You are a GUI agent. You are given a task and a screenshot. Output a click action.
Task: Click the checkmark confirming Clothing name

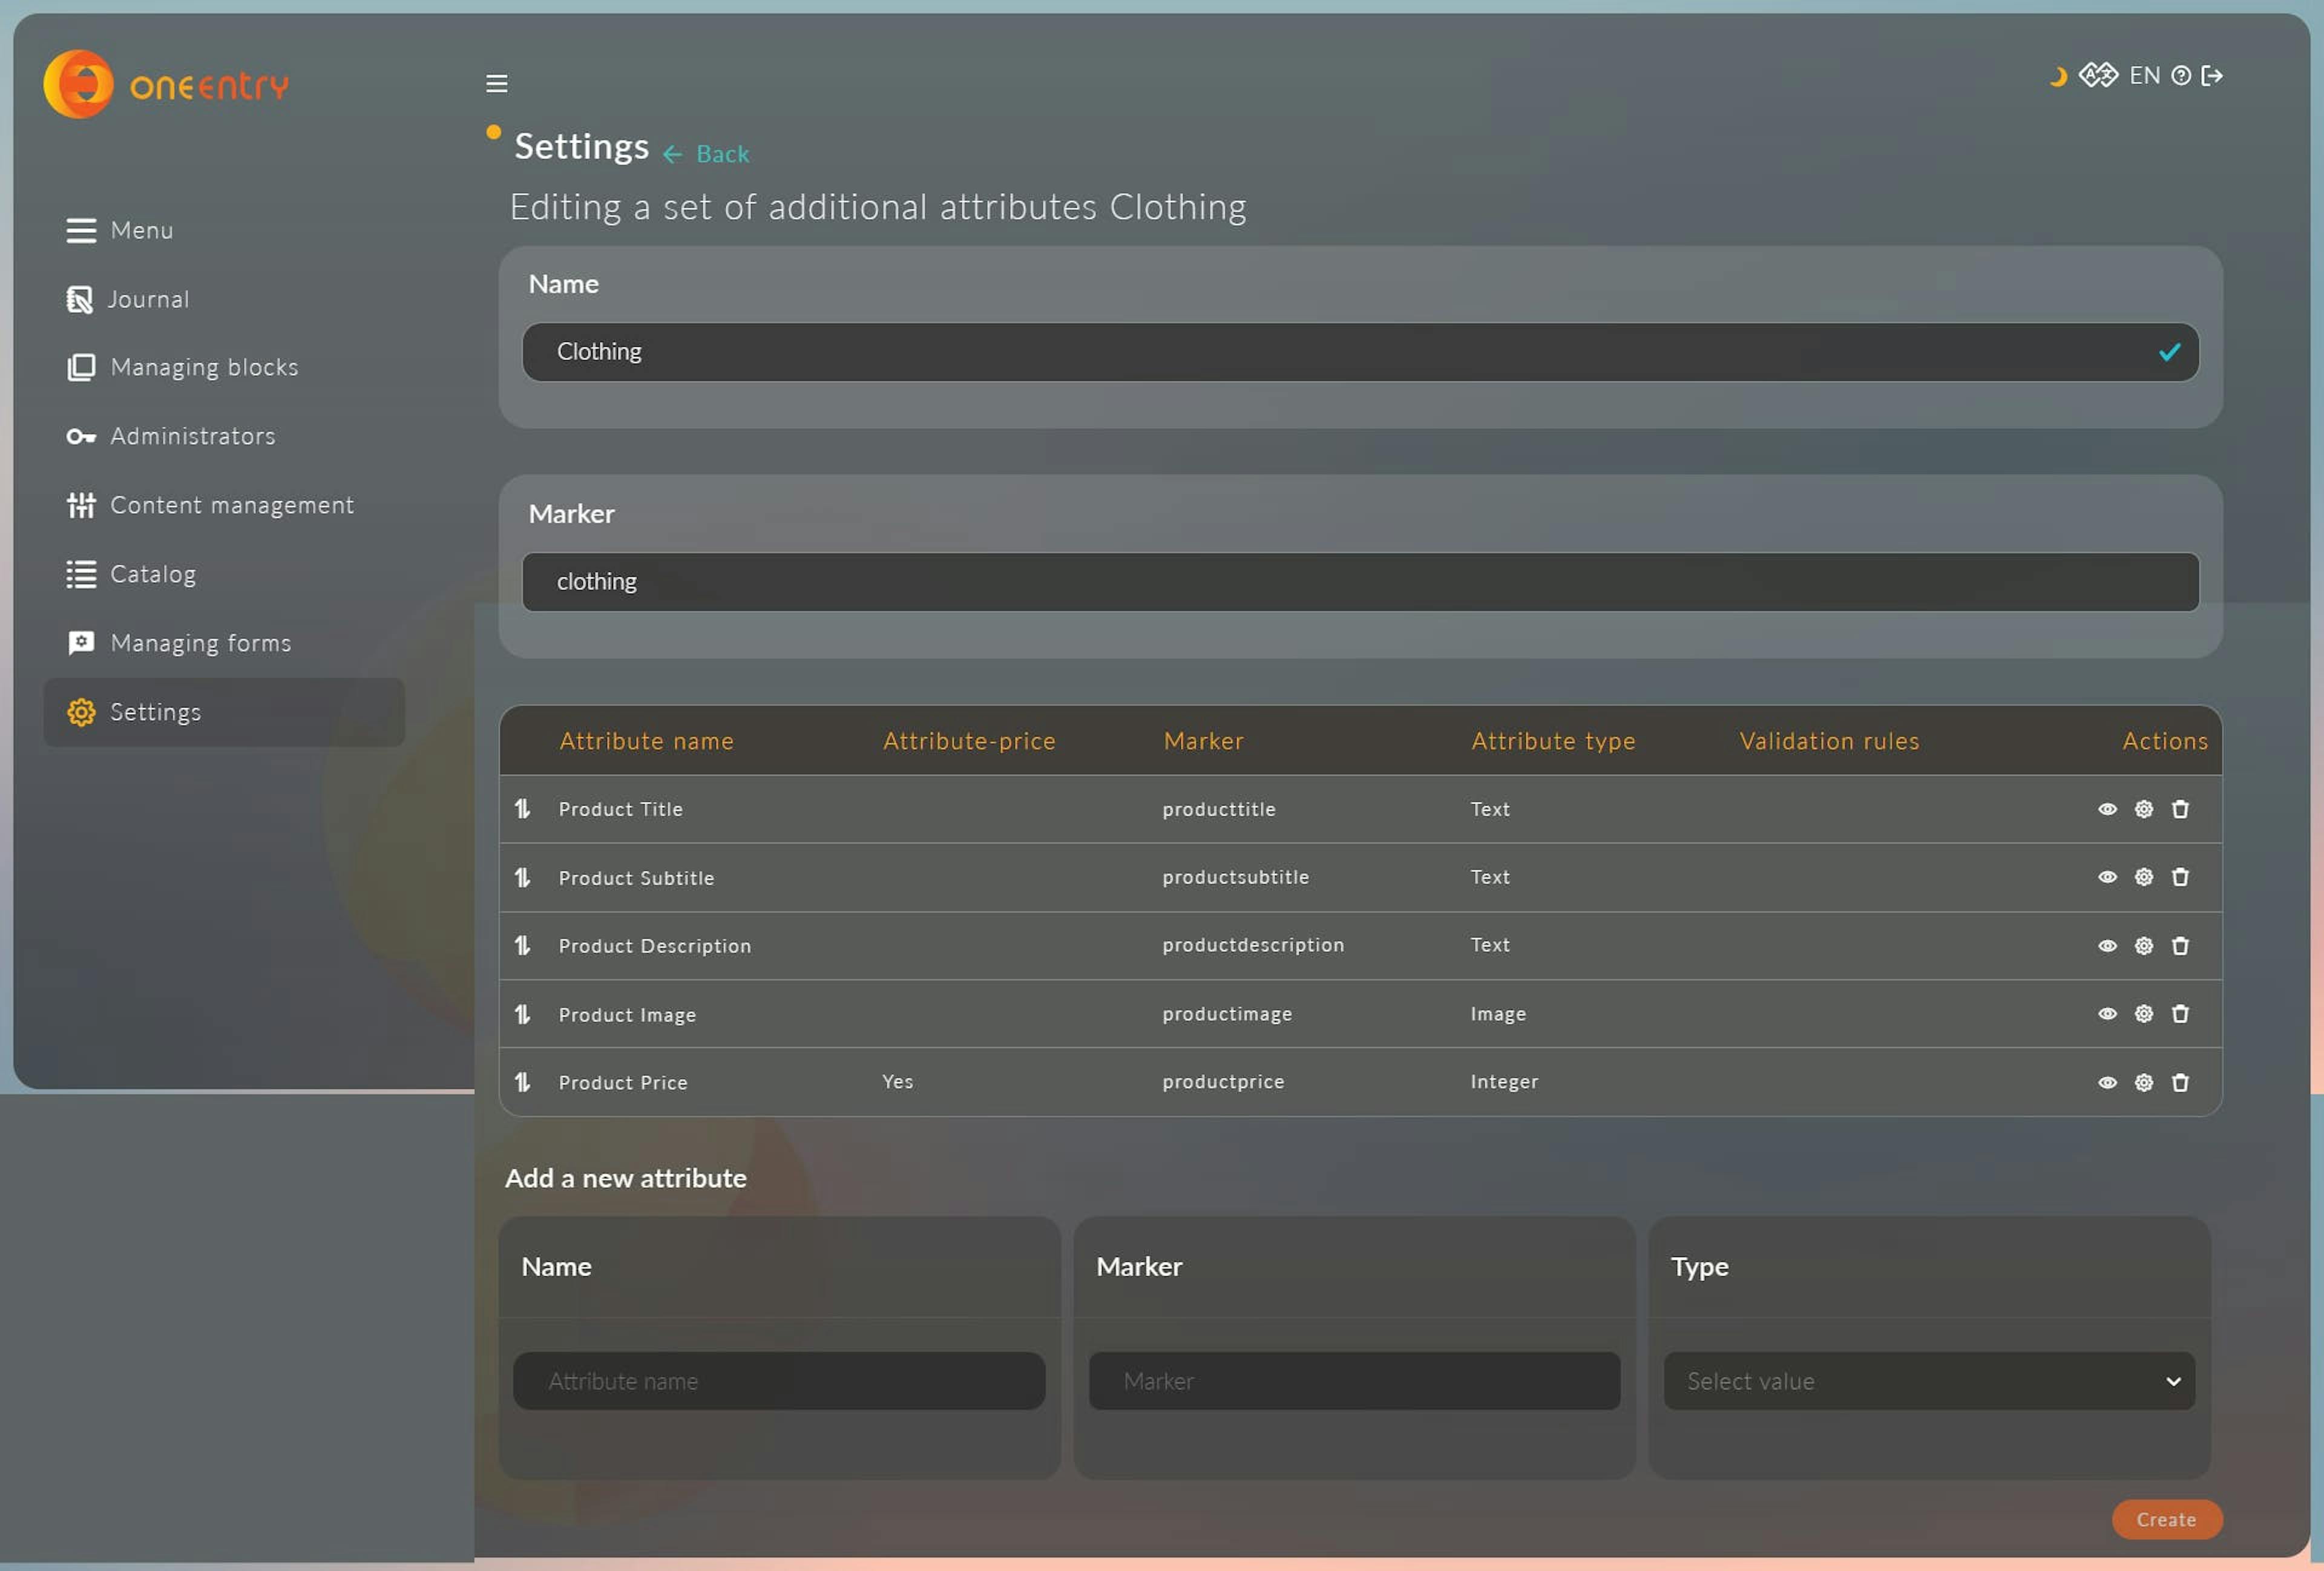coord(2170,350)
